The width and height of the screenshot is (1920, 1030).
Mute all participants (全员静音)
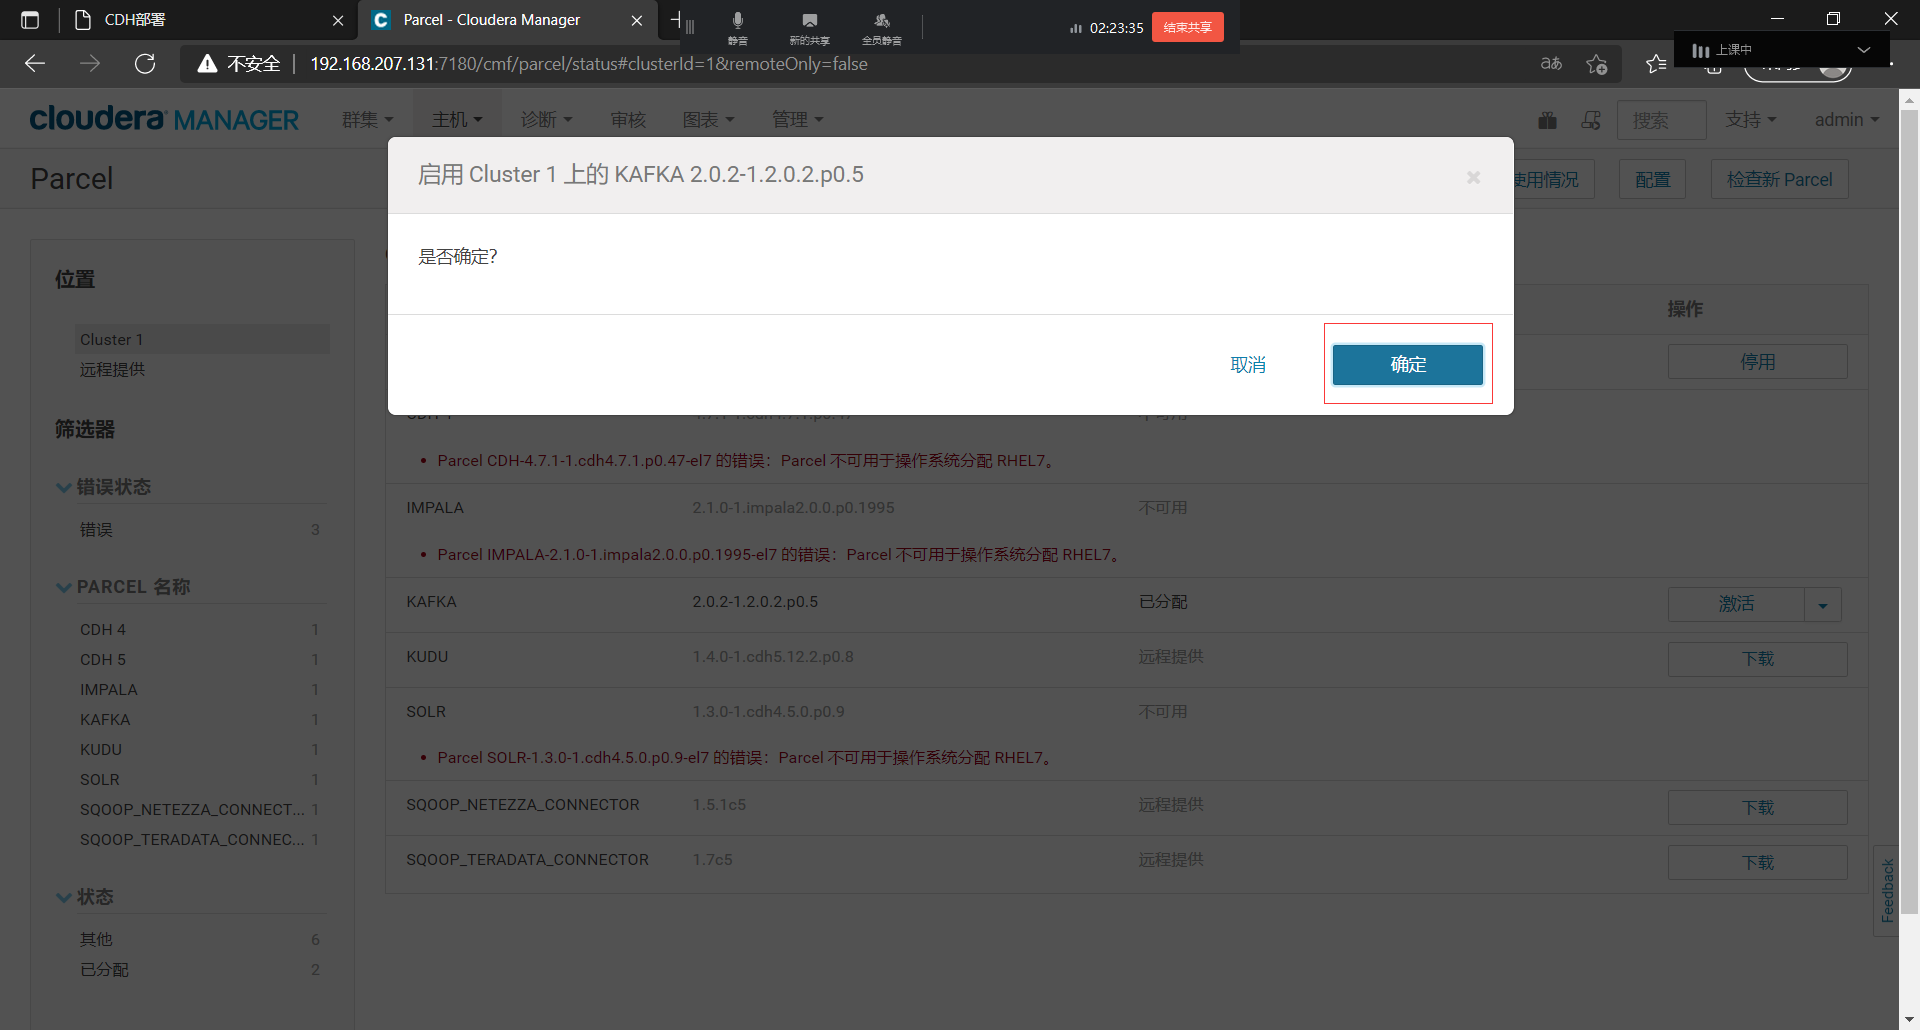click(x=882, y=27)
